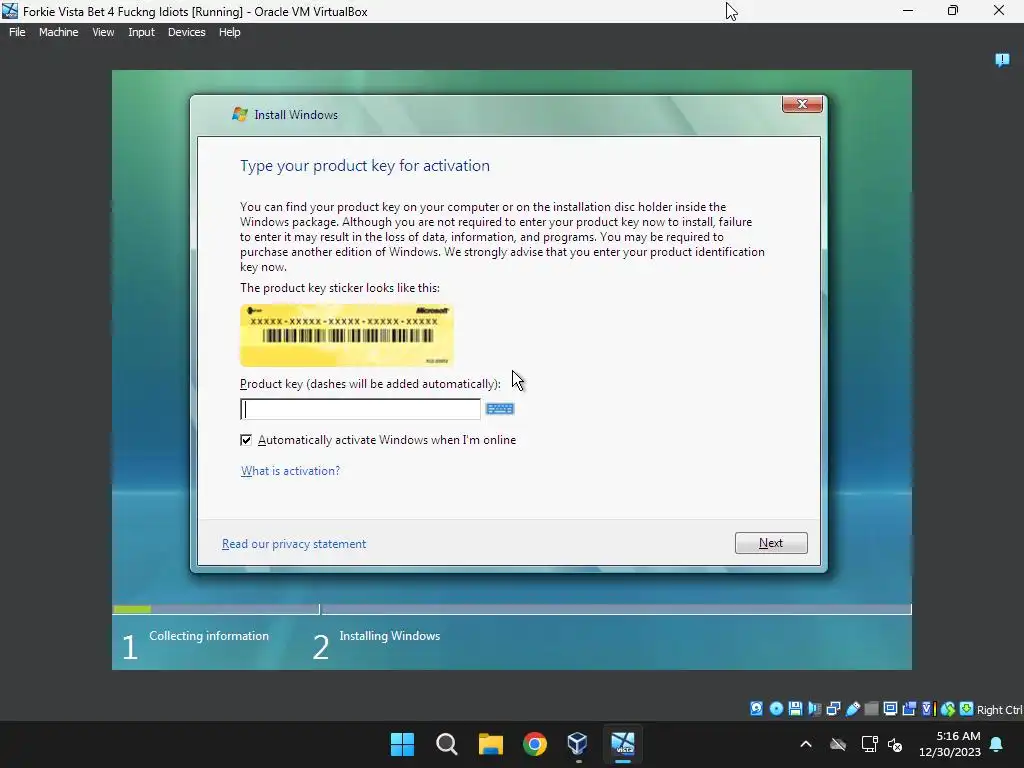Click the network tray icon

[869, 744]
